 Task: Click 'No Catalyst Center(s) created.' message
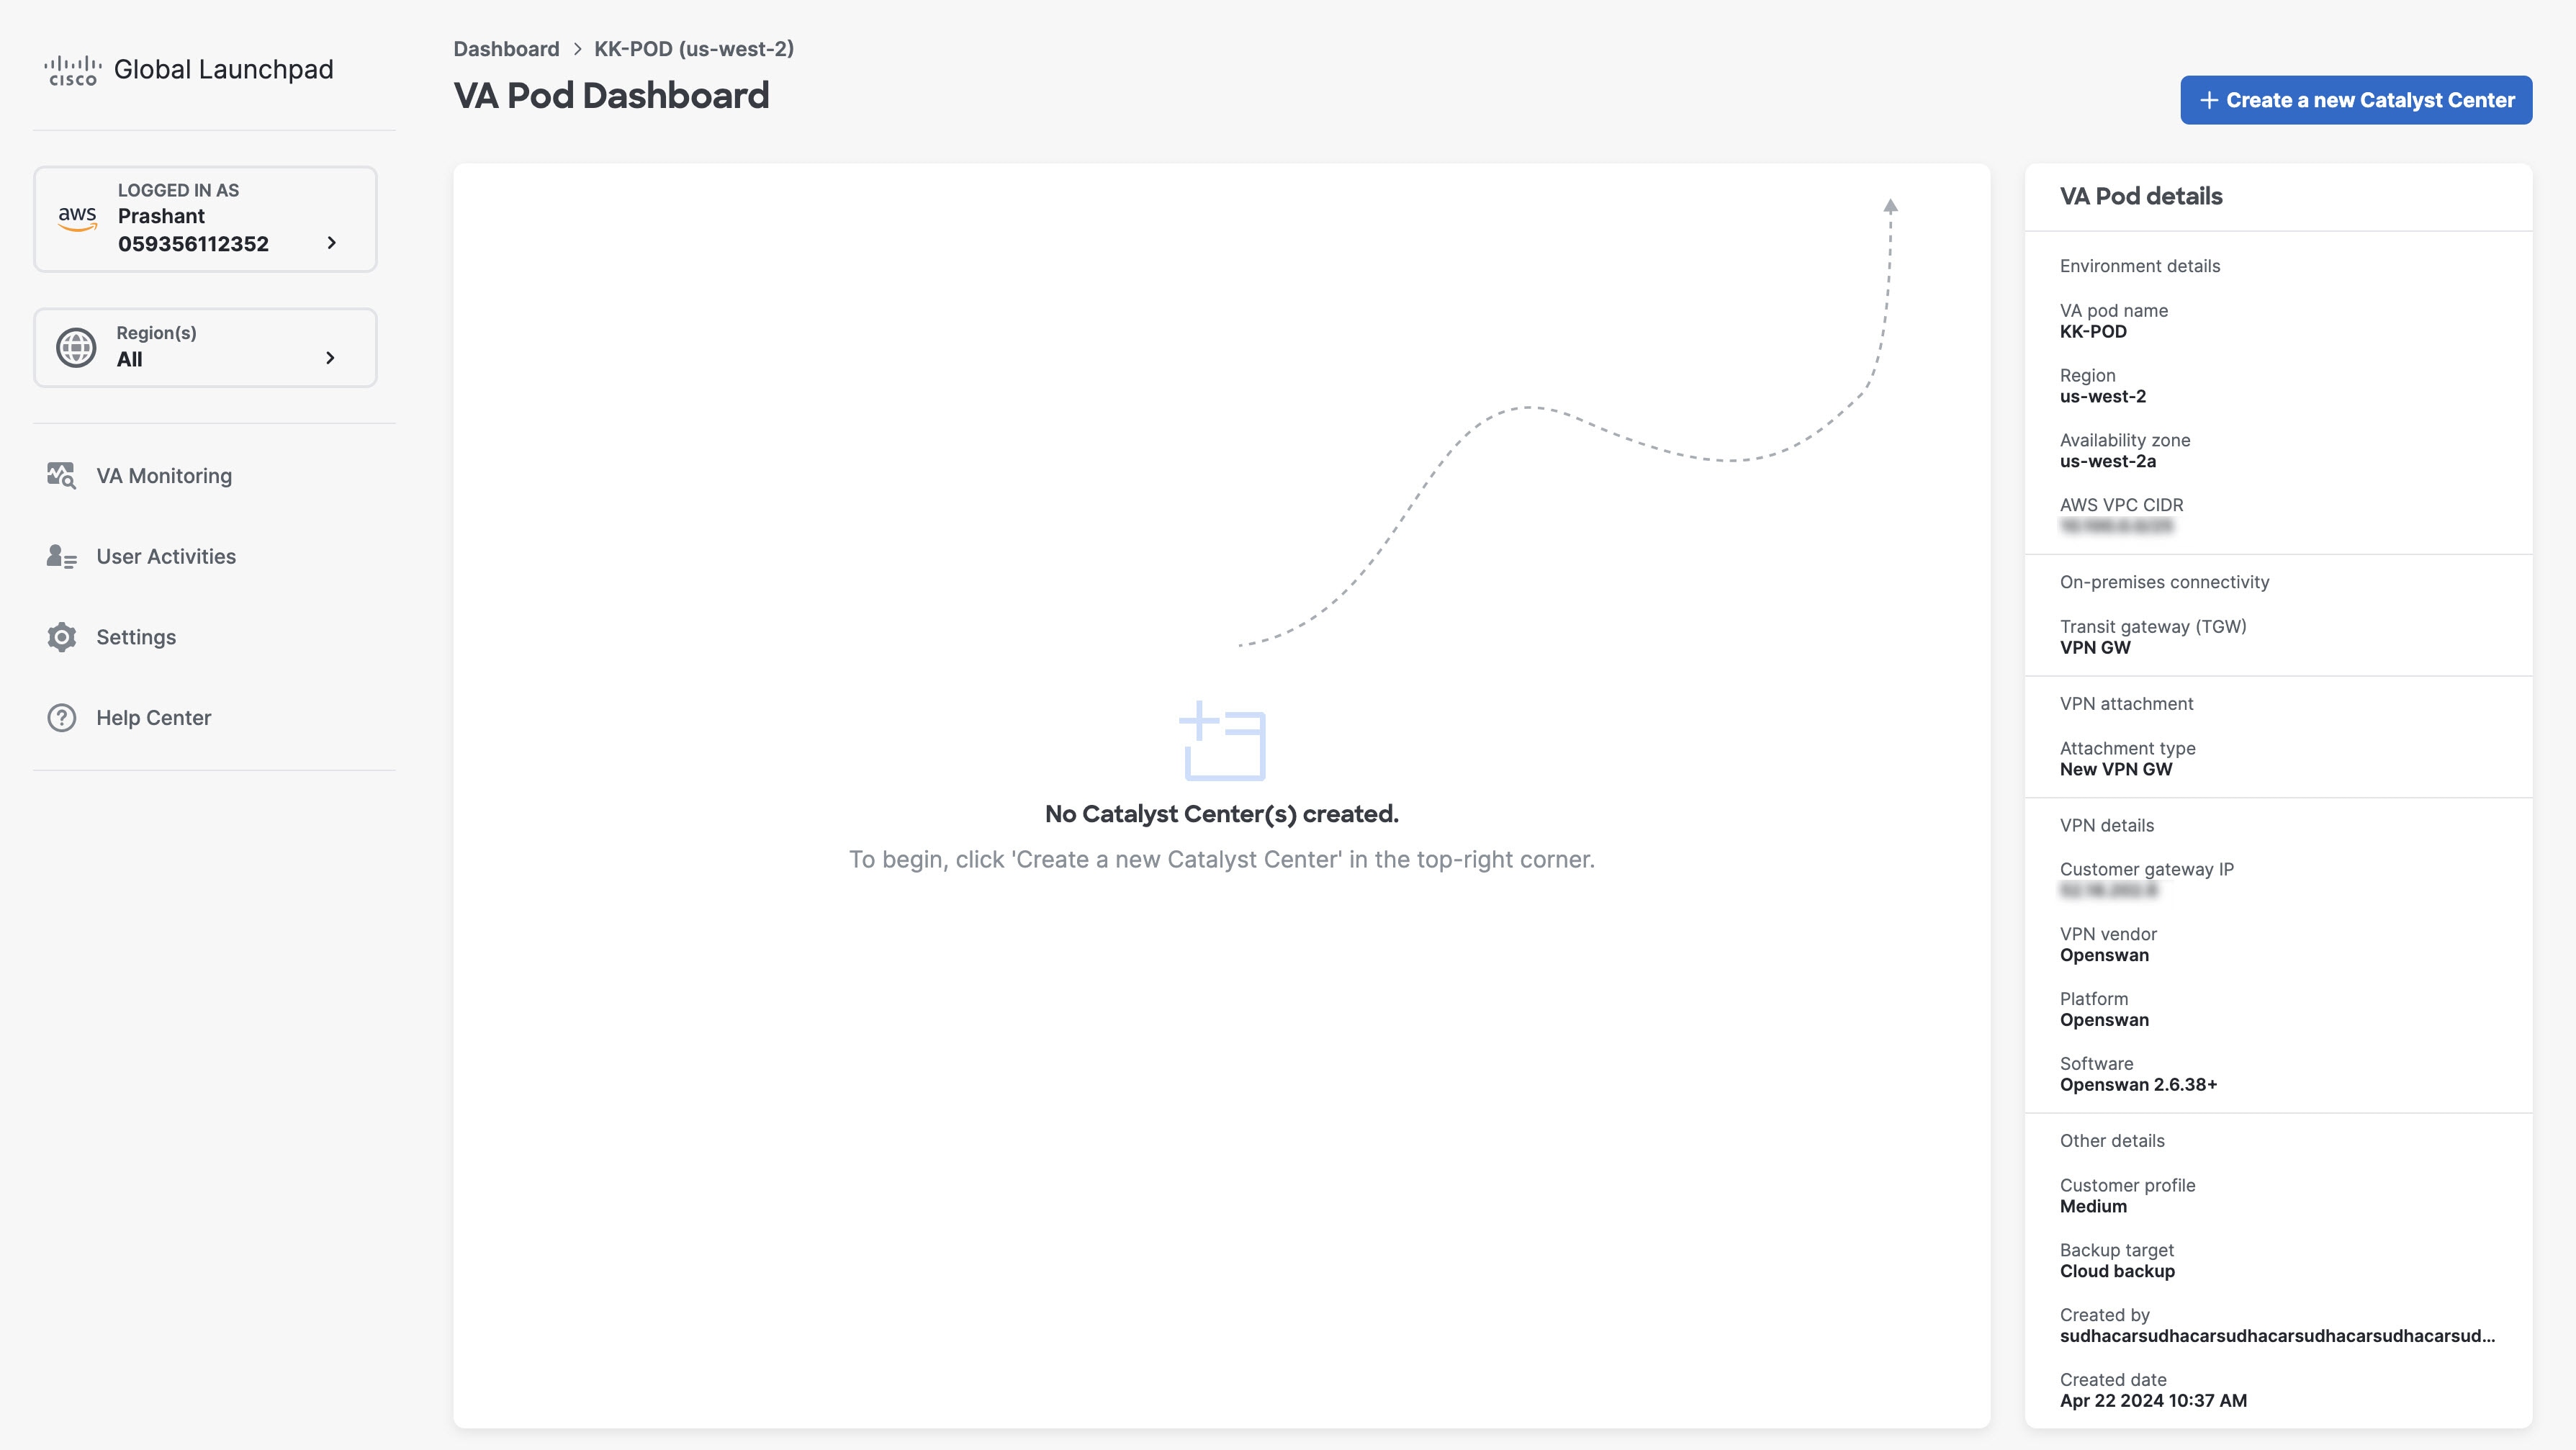[1222, 814]
